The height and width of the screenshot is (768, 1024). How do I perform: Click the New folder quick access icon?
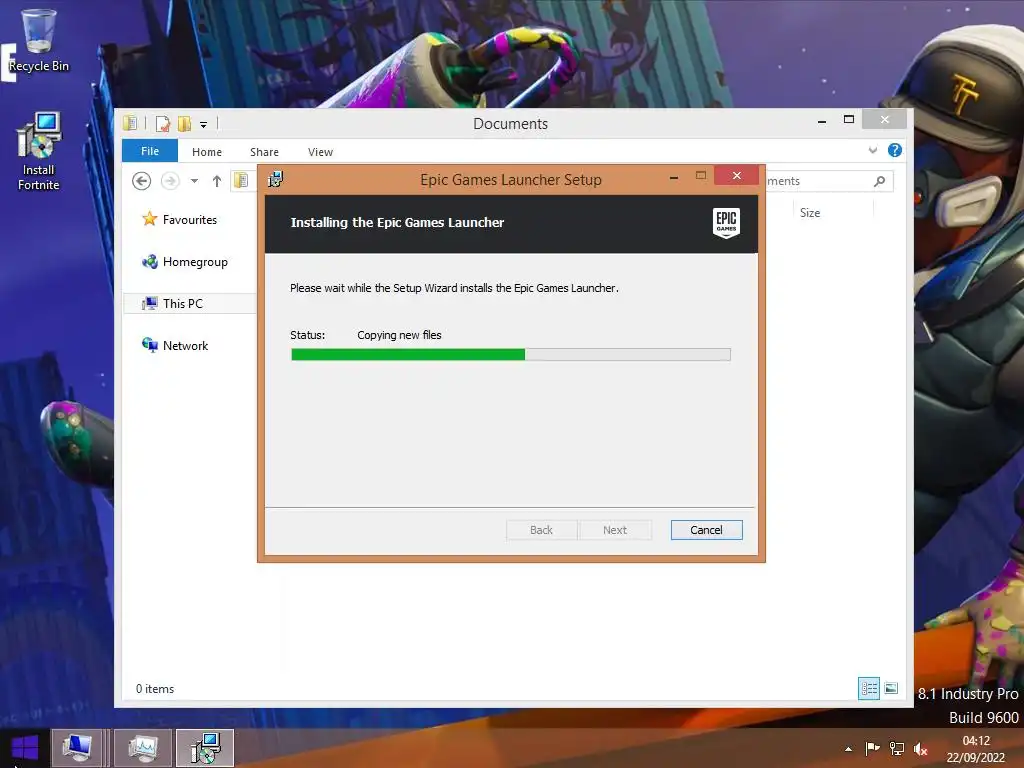coord(185,123)
